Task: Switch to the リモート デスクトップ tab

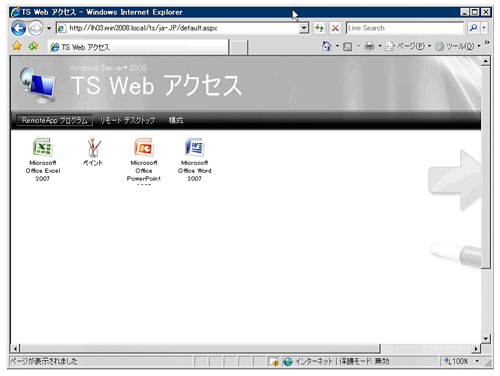Action: point(127,120)
